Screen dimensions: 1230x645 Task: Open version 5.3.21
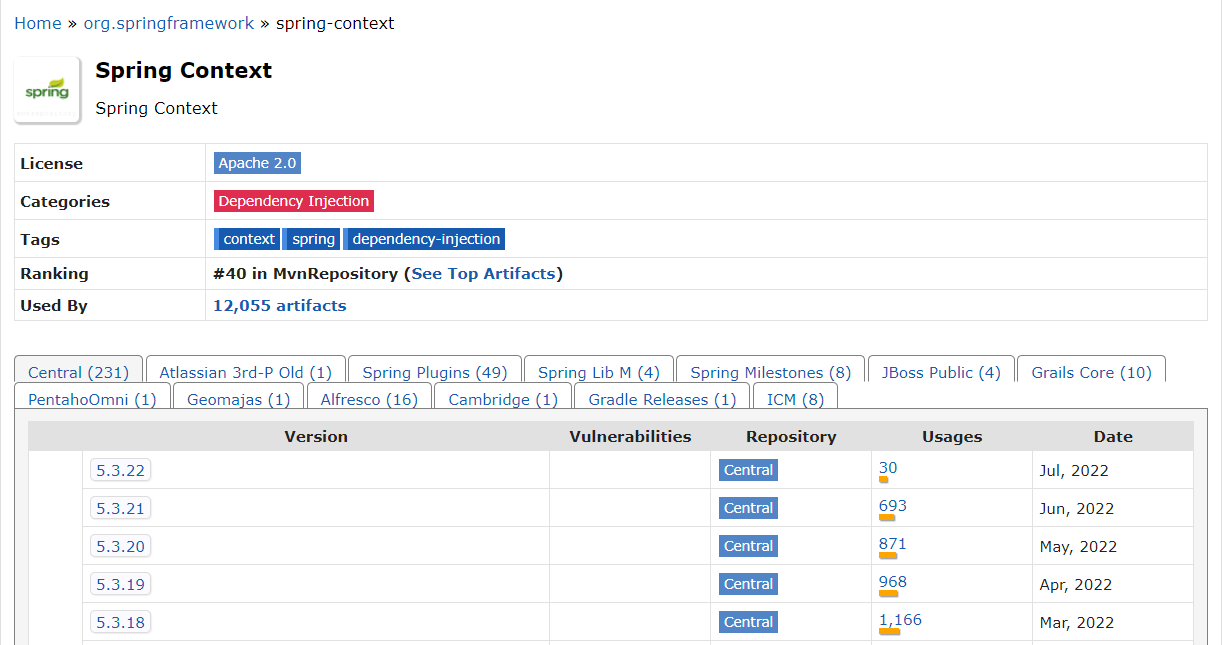(120, 508)
